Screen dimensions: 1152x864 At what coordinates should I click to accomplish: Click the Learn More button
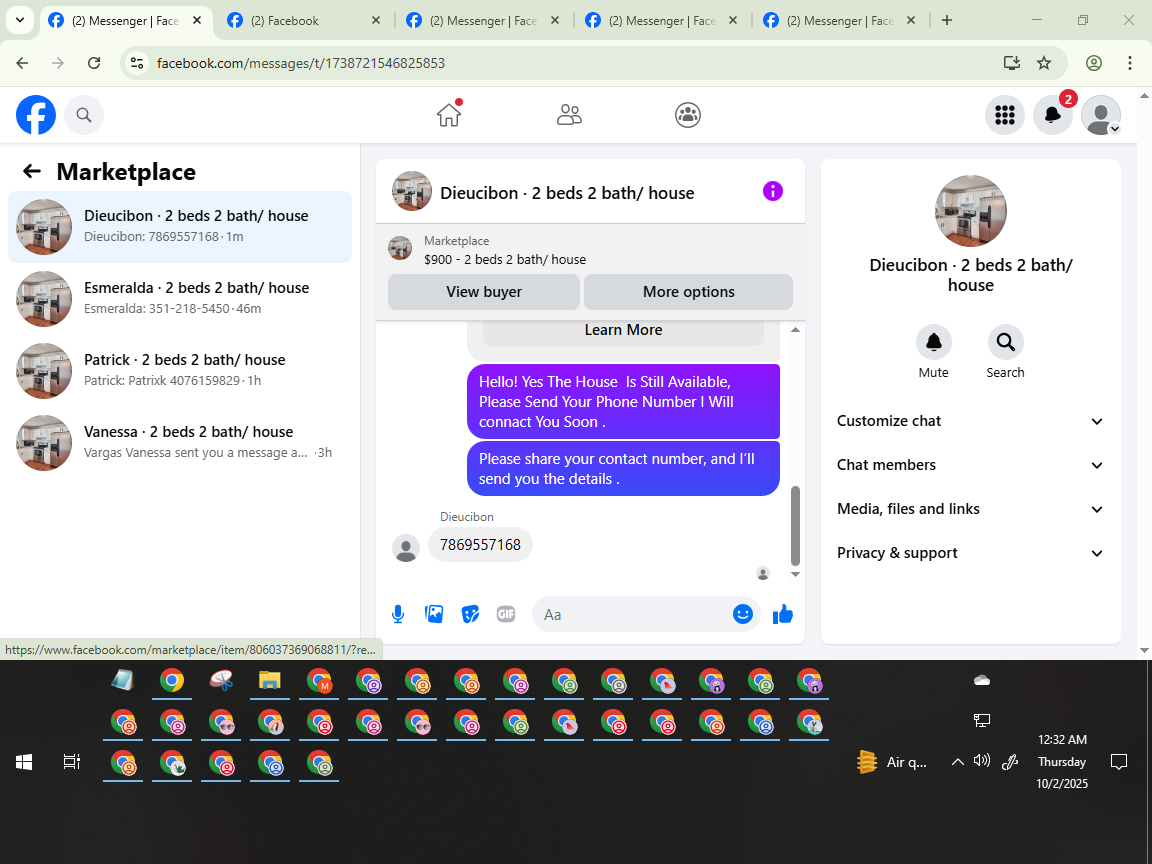pos(623,331)
